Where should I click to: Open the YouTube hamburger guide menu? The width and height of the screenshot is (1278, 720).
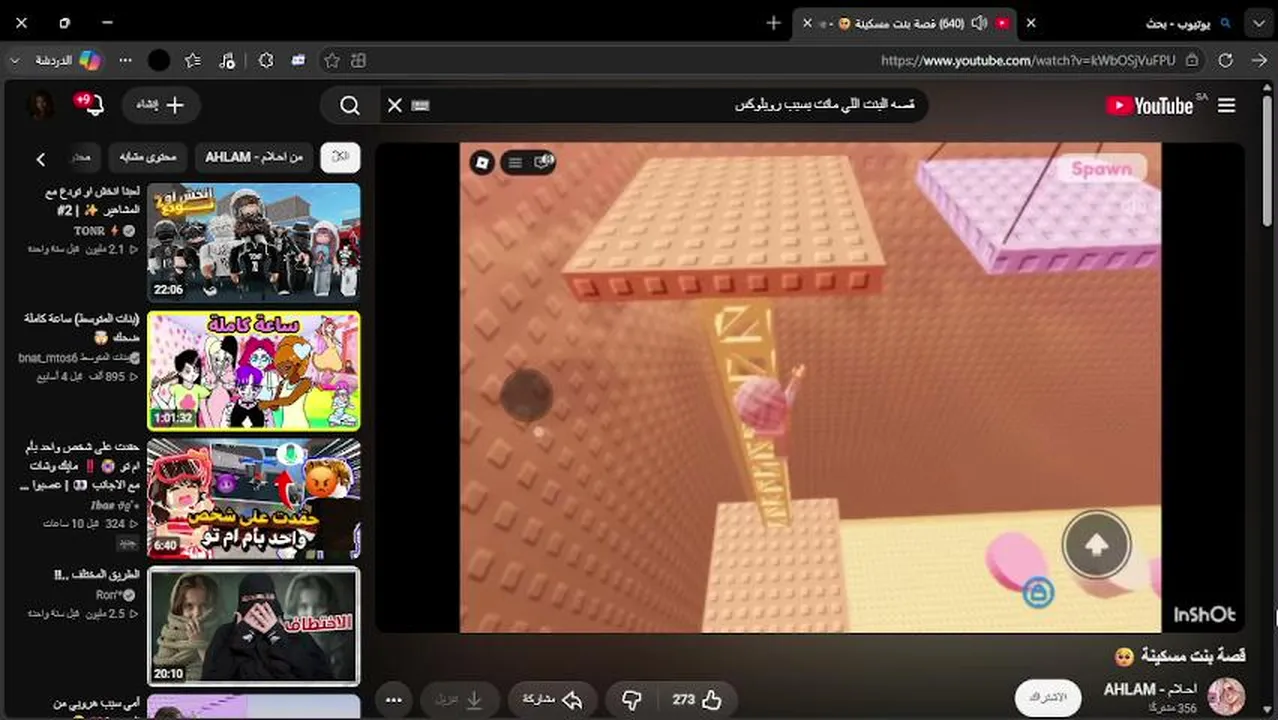[x=1226, y=105]
